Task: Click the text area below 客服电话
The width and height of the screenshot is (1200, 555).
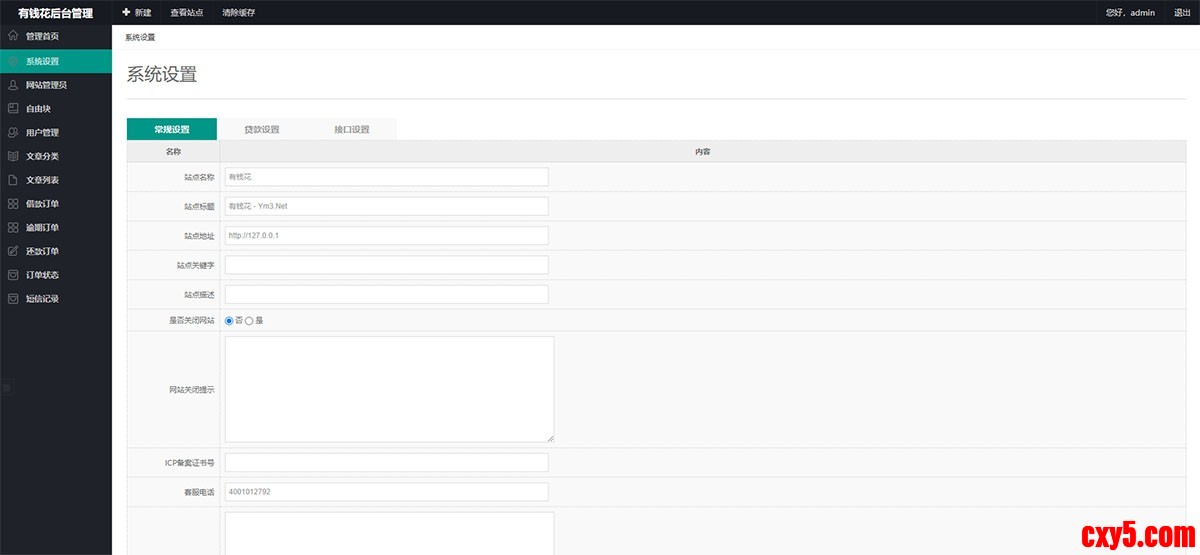Action: click(x=389, y=533)
